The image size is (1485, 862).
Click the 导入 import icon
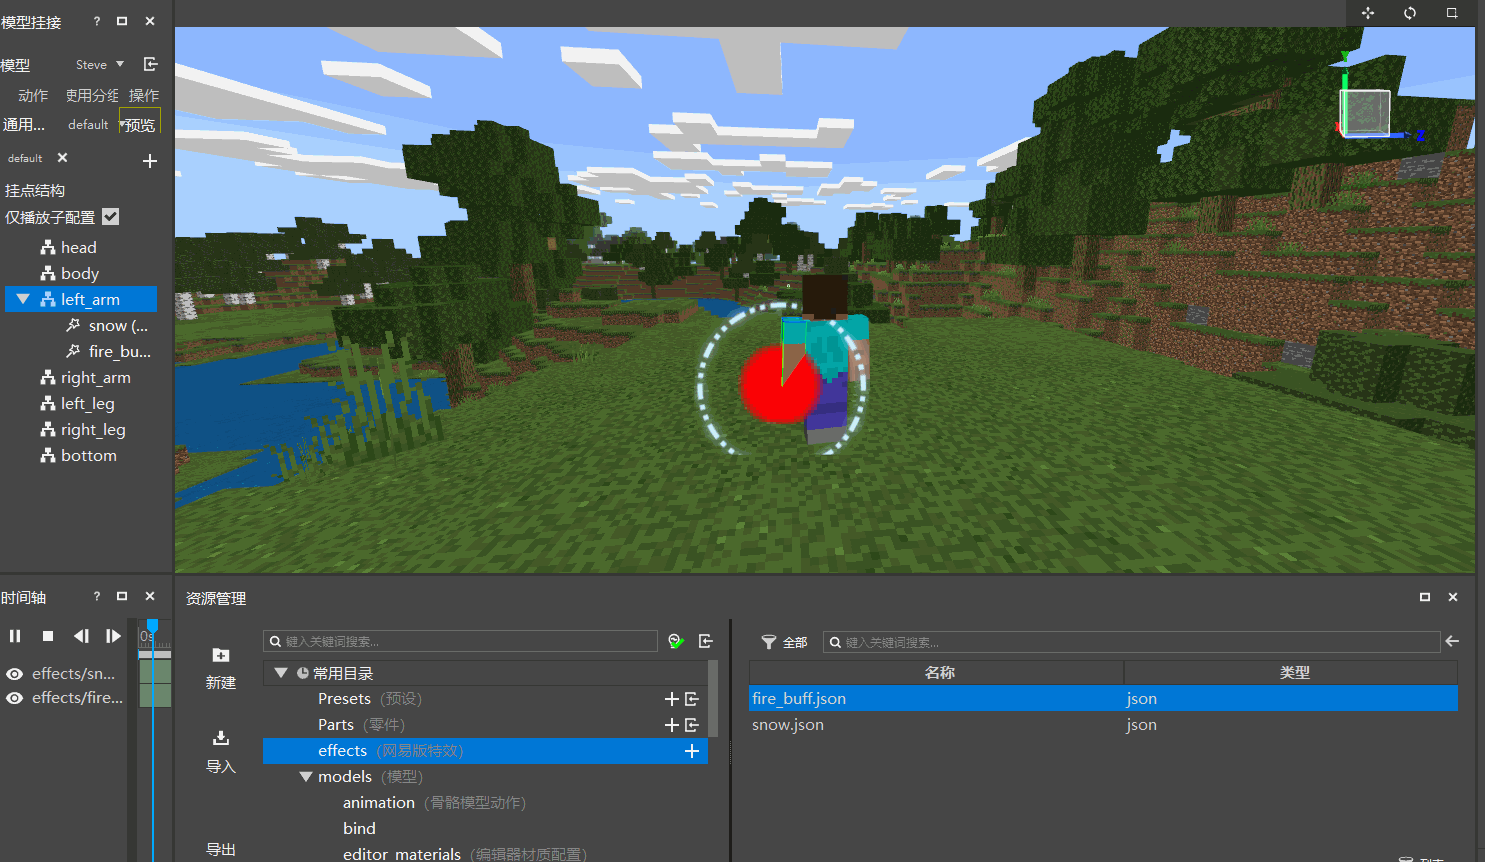(x=221, y=738)
